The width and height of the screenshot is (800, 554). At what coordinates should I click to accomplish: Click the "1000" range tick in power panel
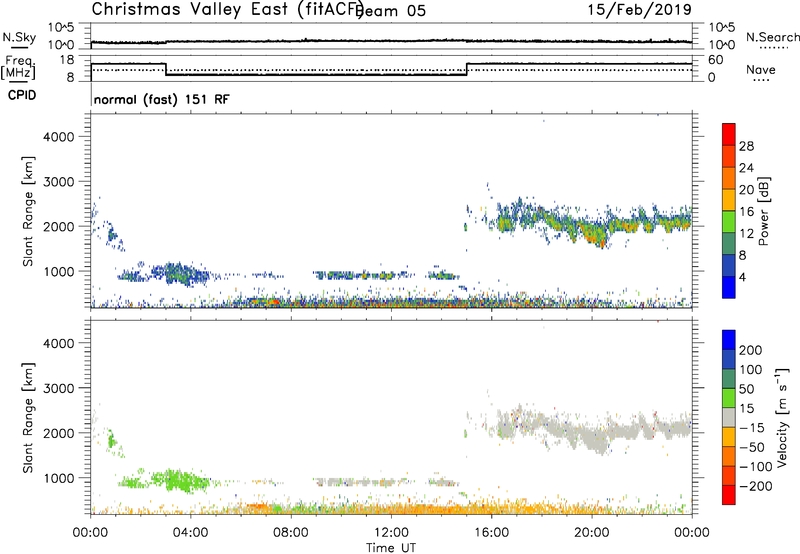pos(59,271)
